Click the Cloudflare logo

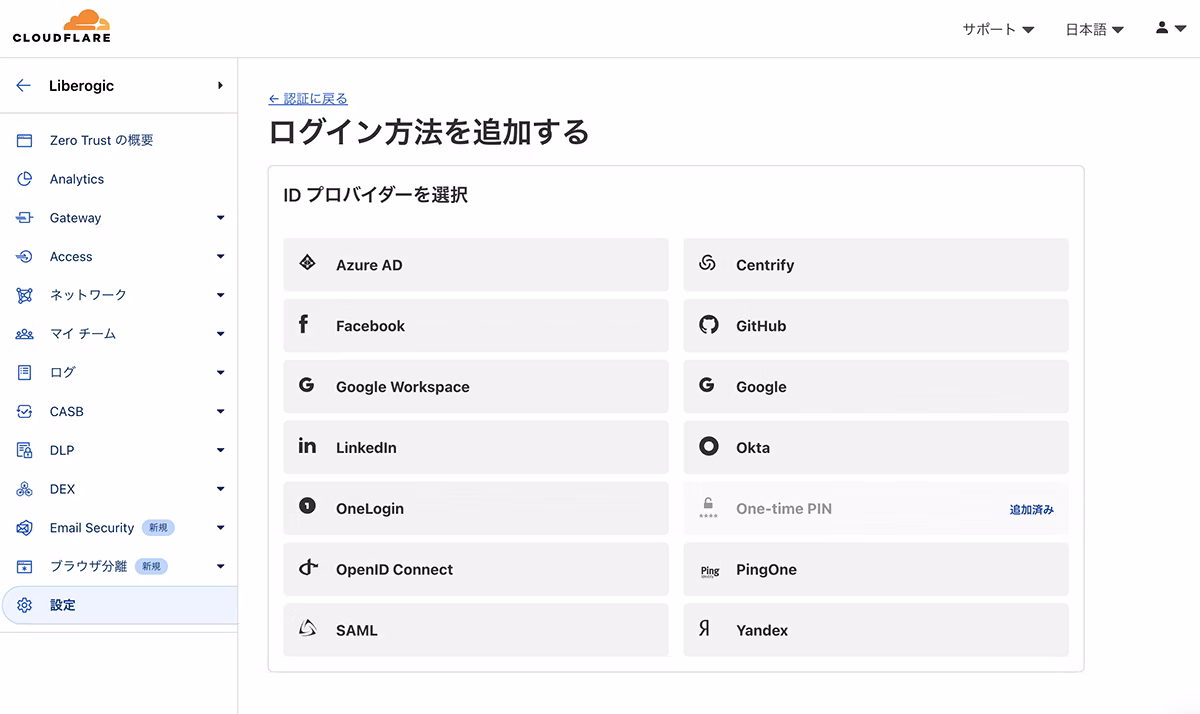point(61,27)
